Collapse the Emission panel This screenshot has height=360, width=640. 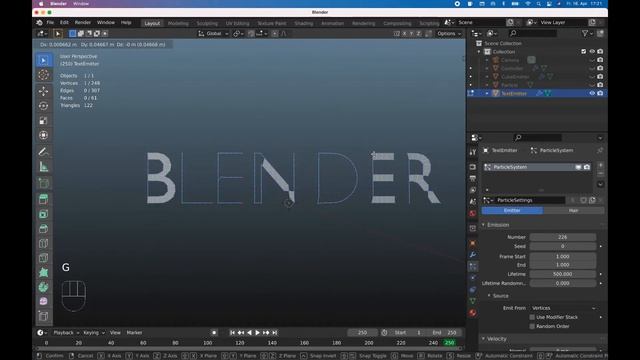coord(498,225)
